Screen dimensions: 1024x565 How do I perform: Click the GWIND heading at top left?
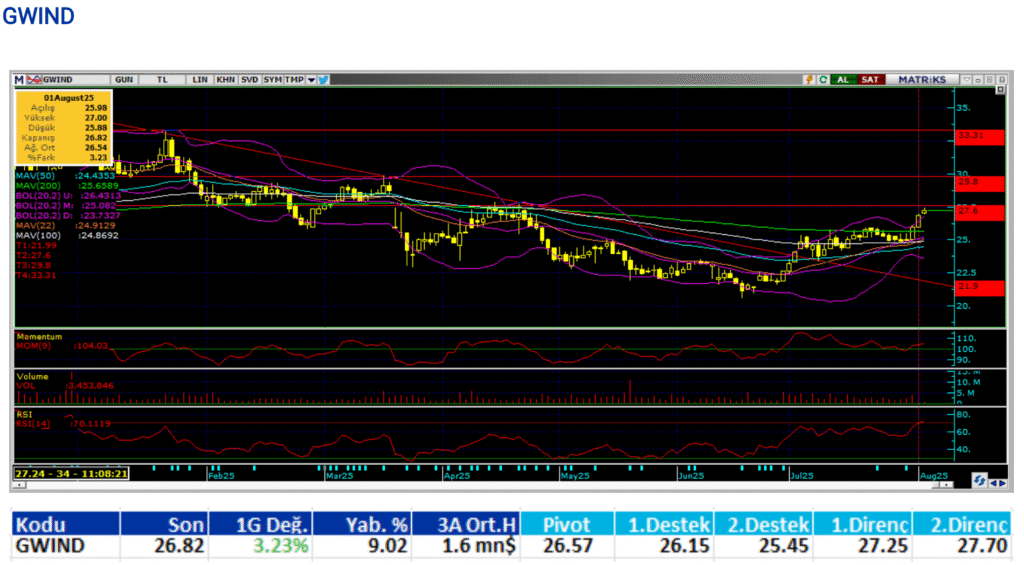(38, 16)
